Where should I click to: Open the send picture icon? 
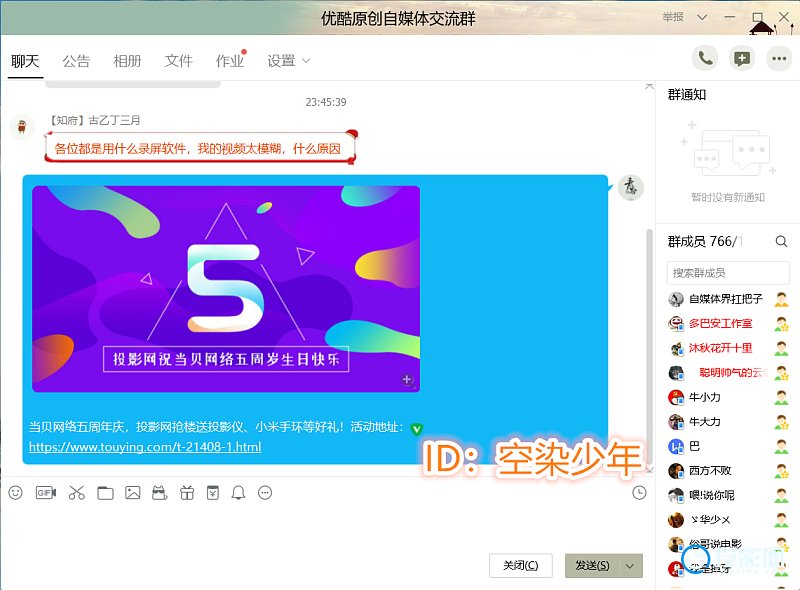coord(133,493)
